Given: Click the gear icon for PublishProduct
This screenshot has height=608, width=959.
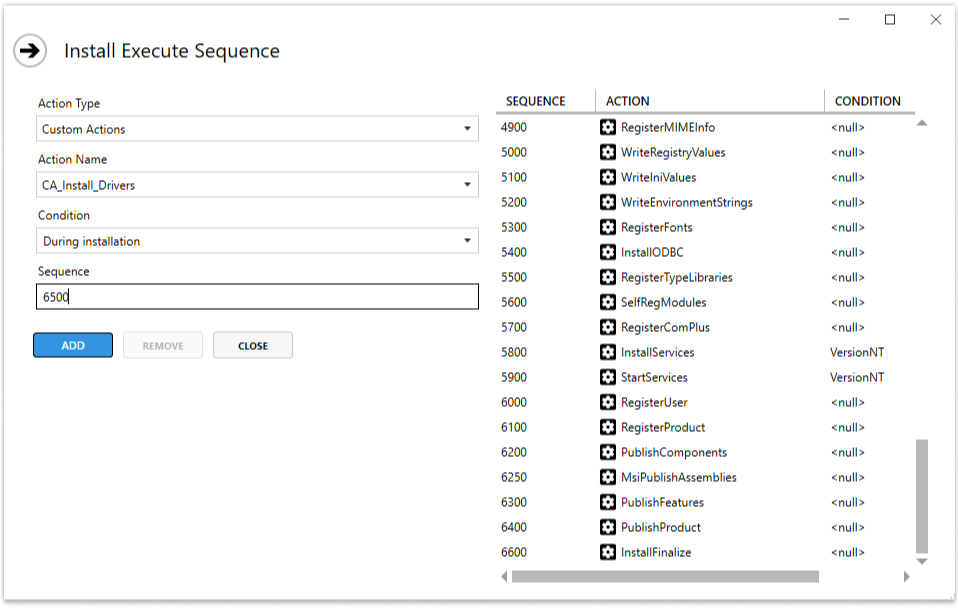Looking at the screenshot, I should 607,527.
